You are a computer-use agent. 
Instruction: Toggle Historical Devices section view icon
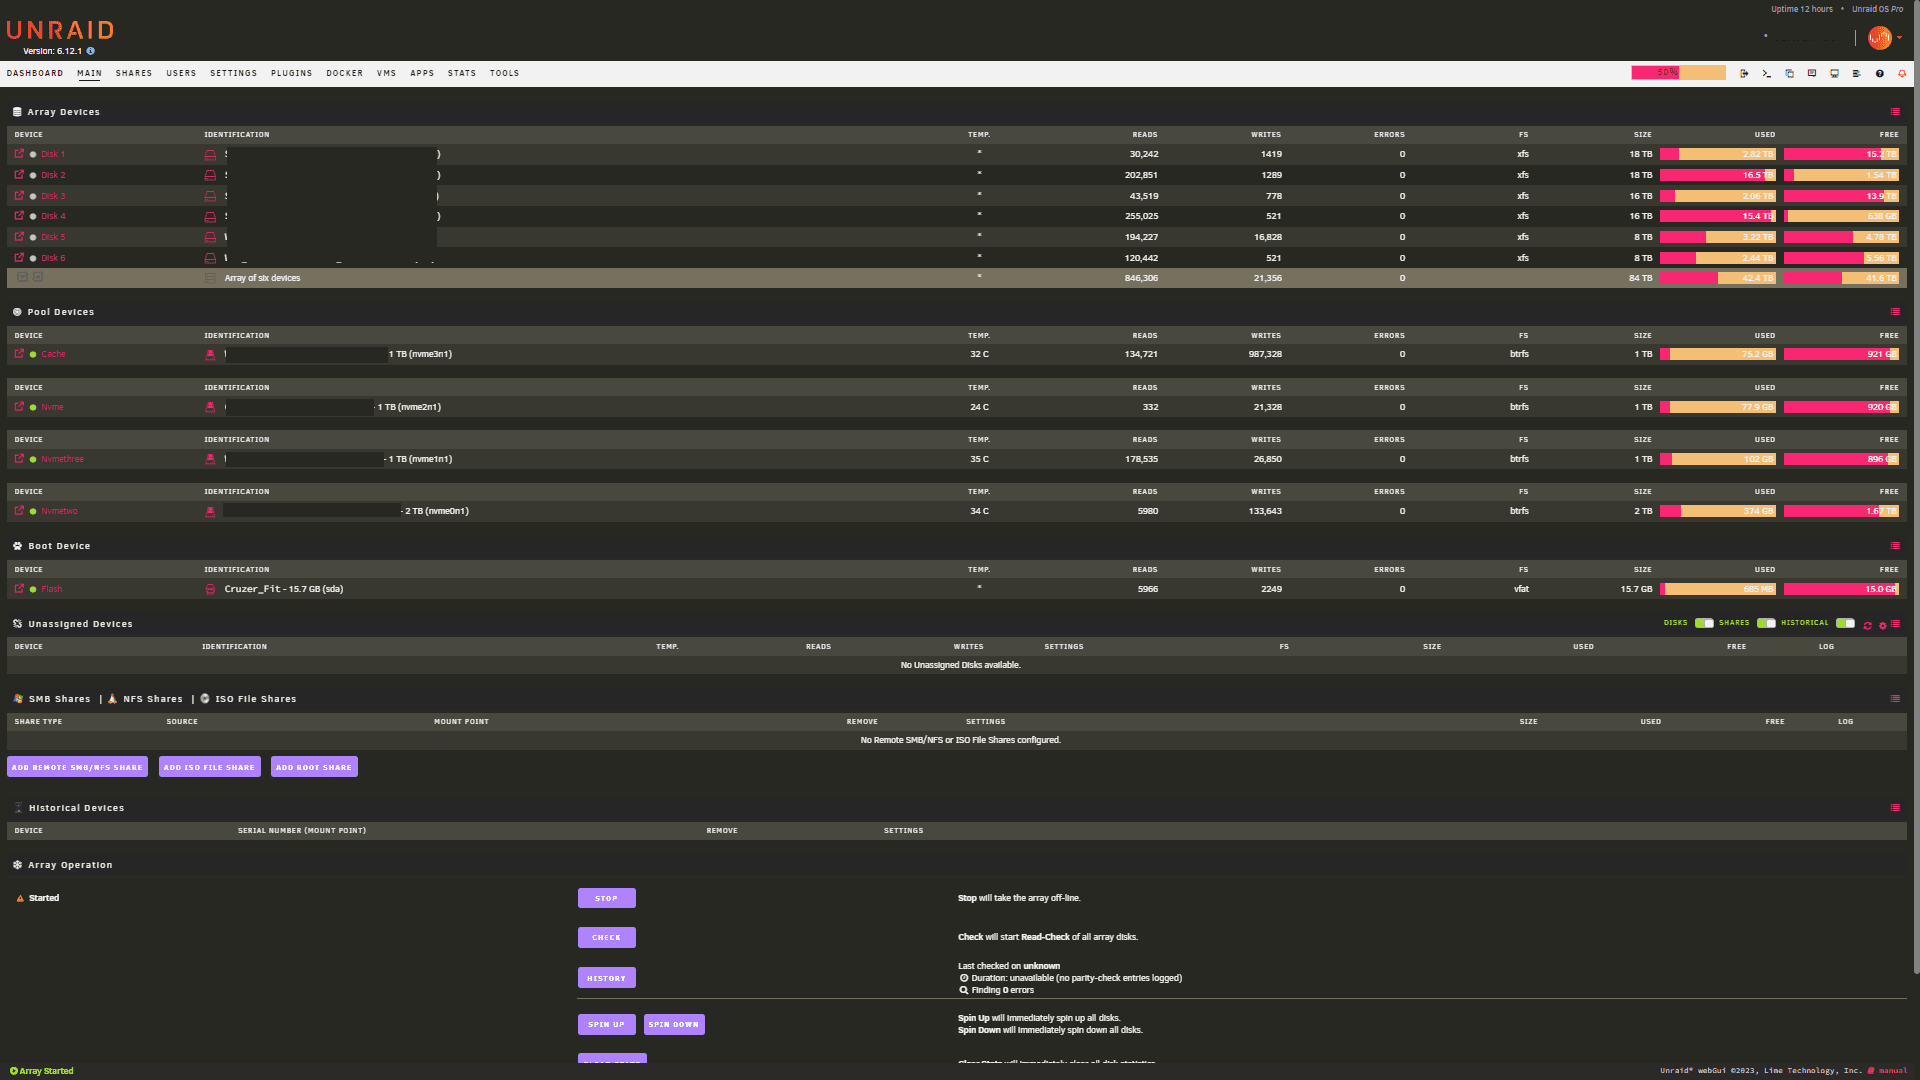(1895, 808)
